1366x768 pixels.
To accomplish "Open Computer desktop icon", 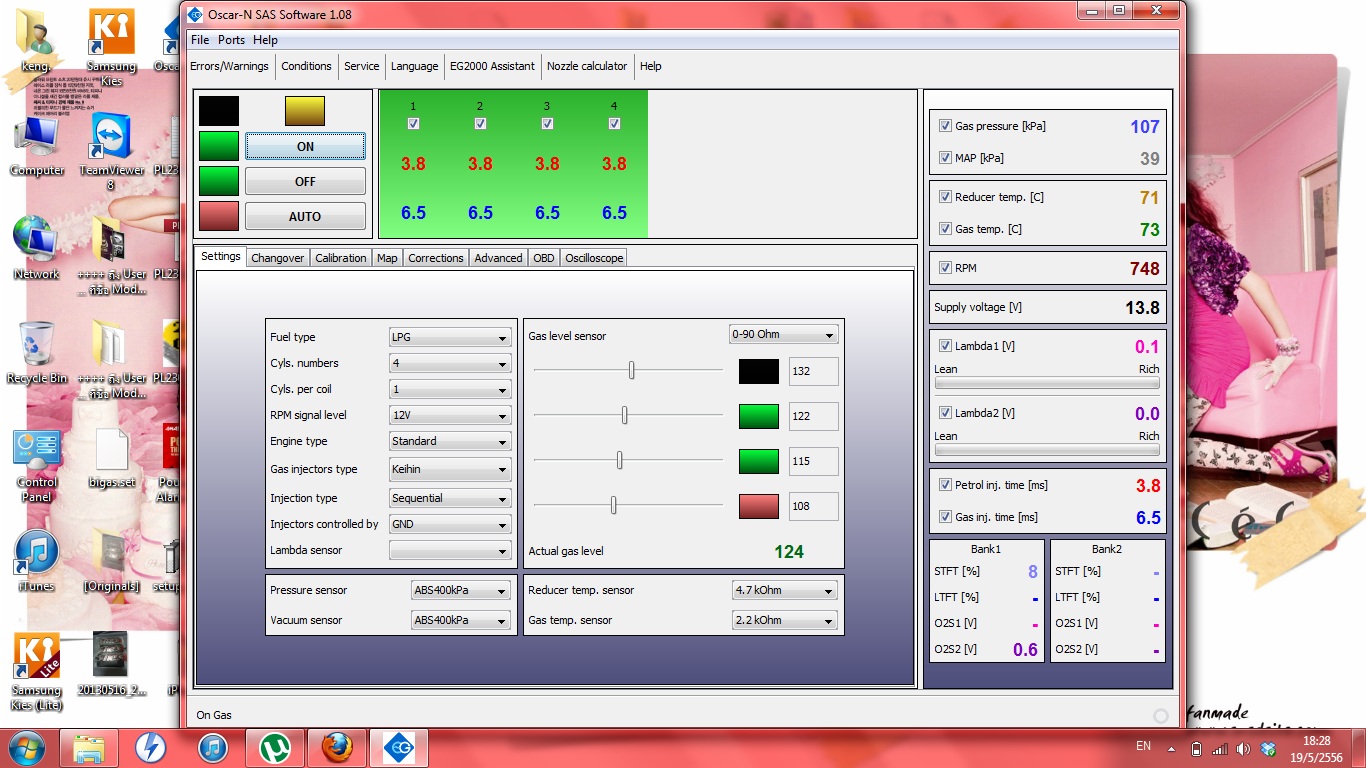I will coord(37,145).
